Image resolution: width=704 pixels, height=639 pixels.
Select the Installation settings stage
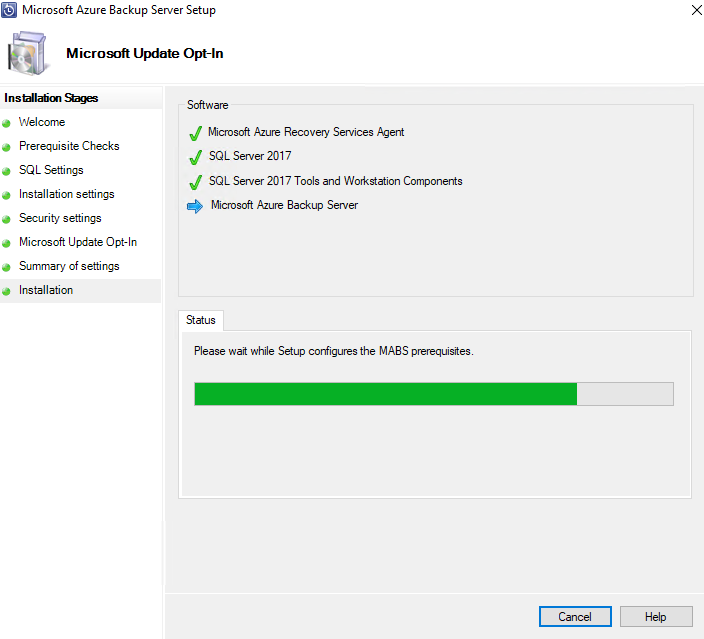tap(66, 194)
